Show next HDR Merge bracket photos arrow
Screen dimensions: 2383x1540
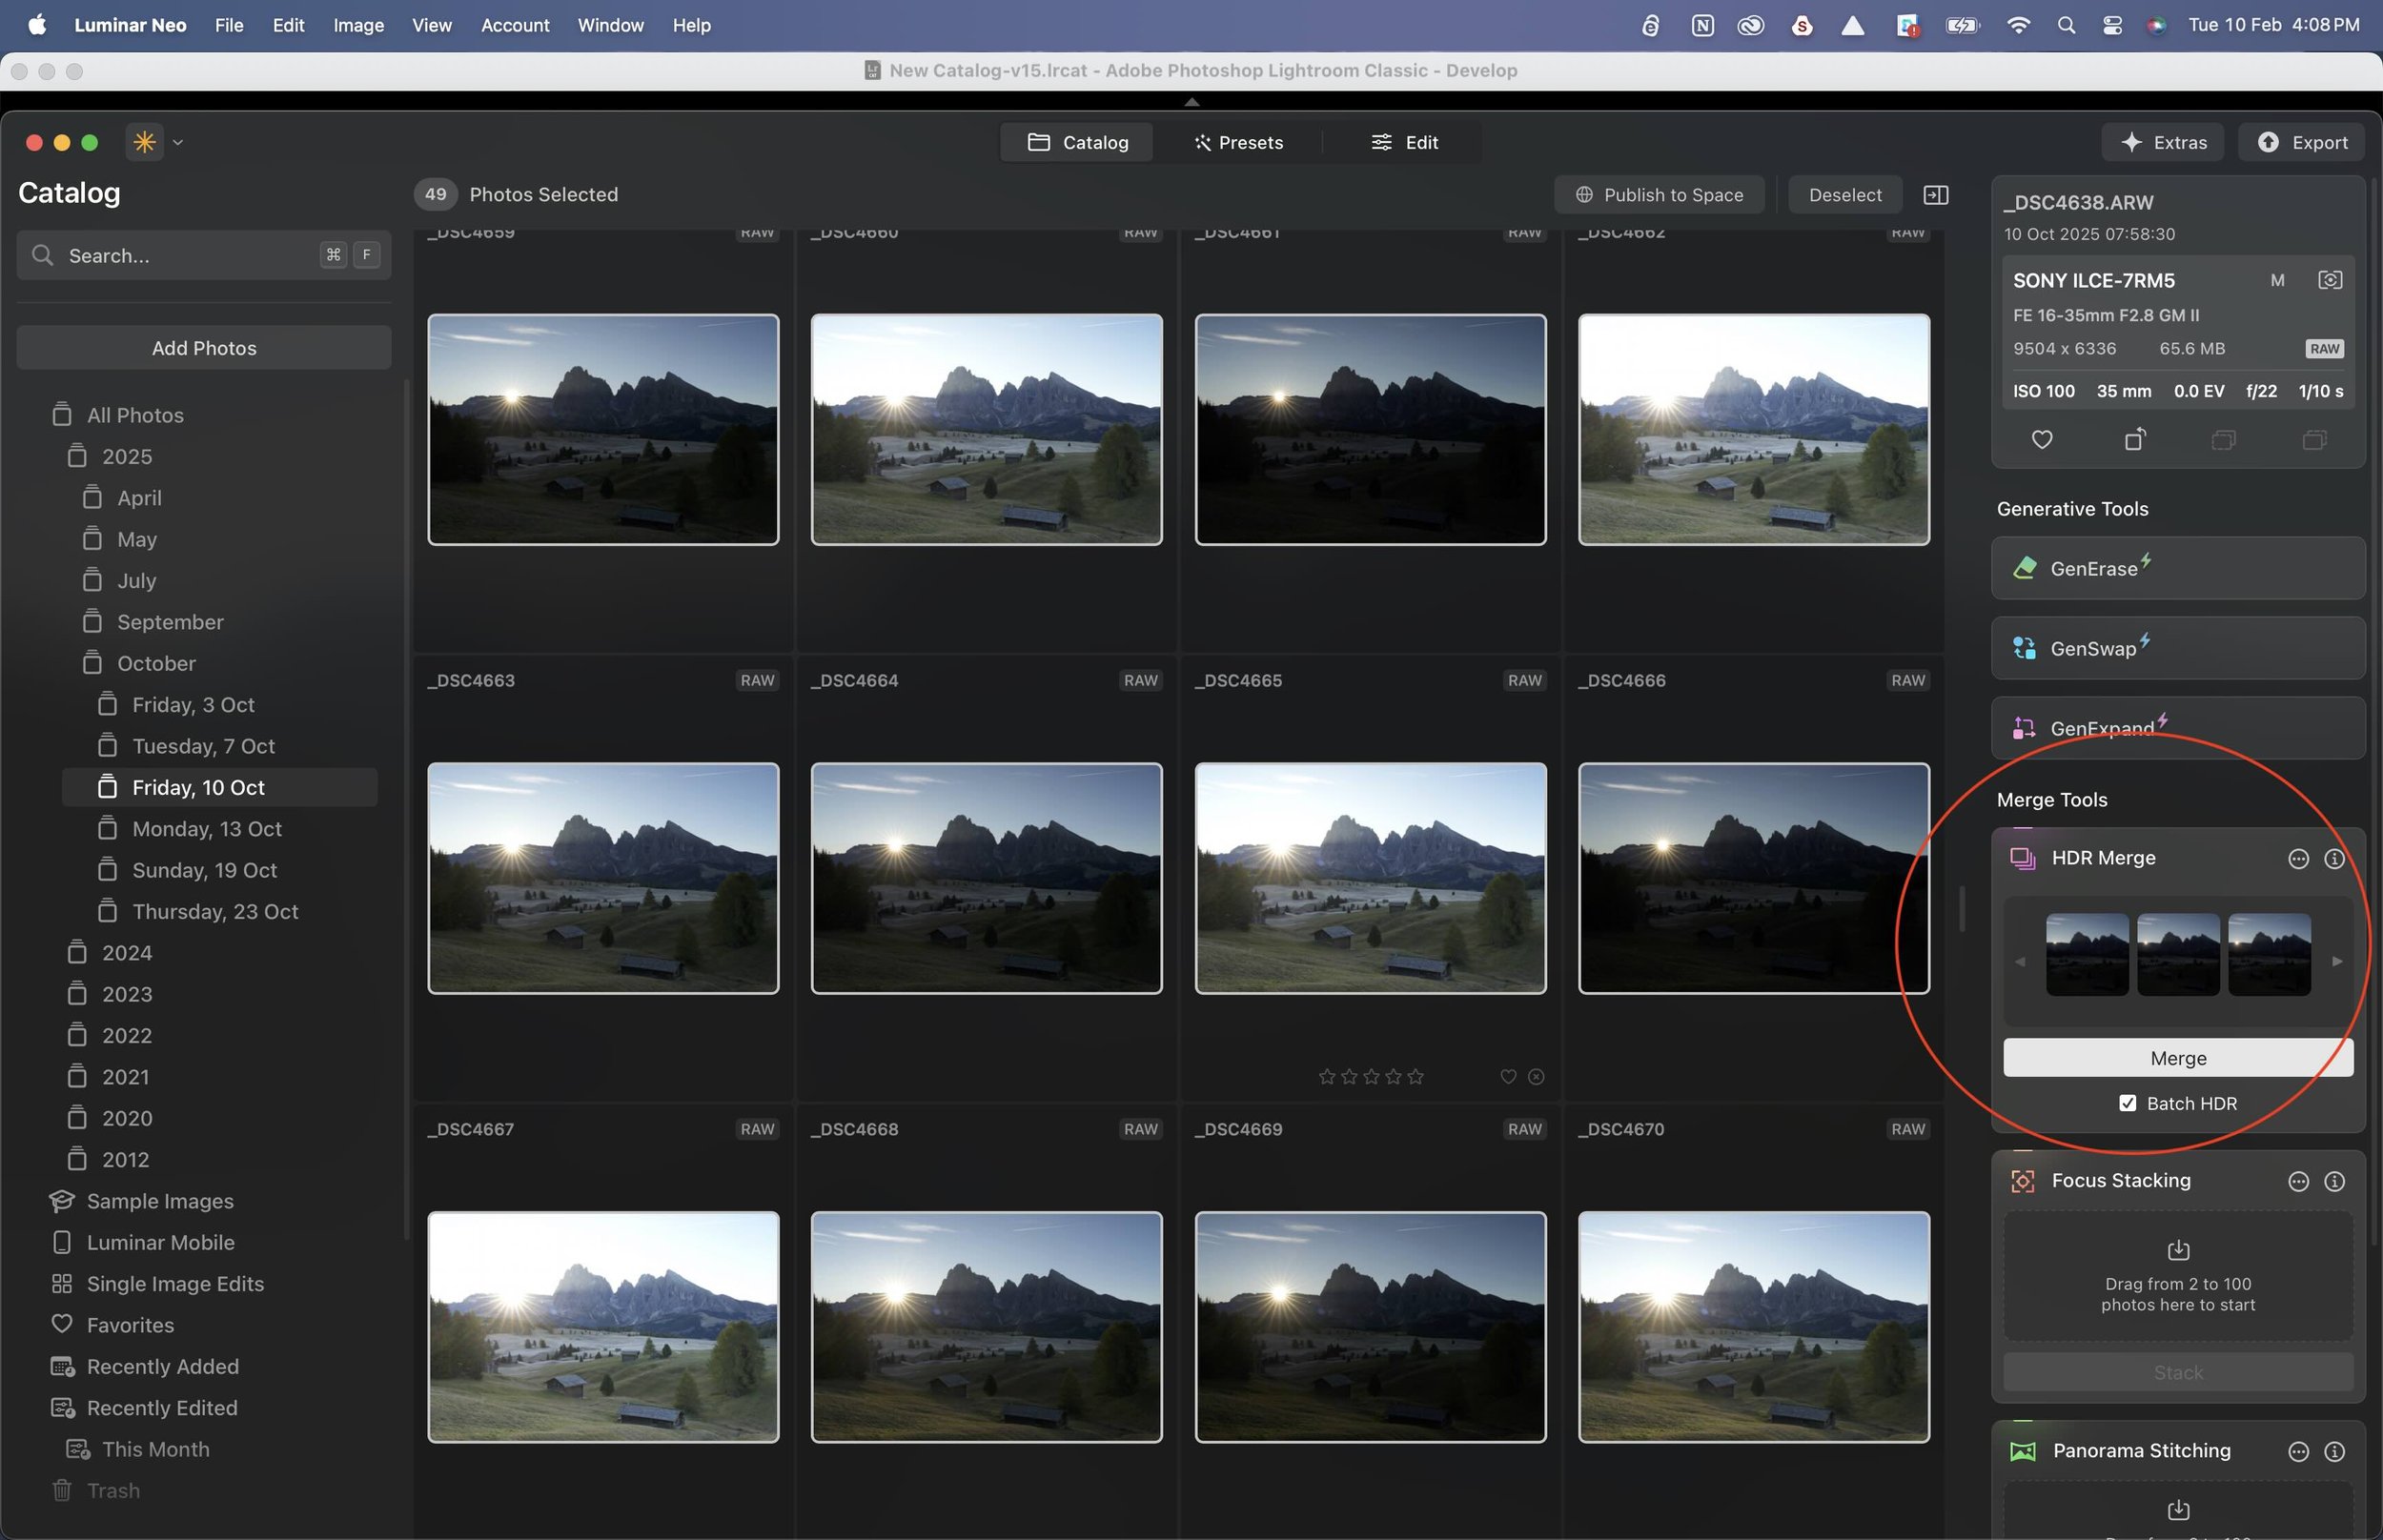coord(2337,962)
